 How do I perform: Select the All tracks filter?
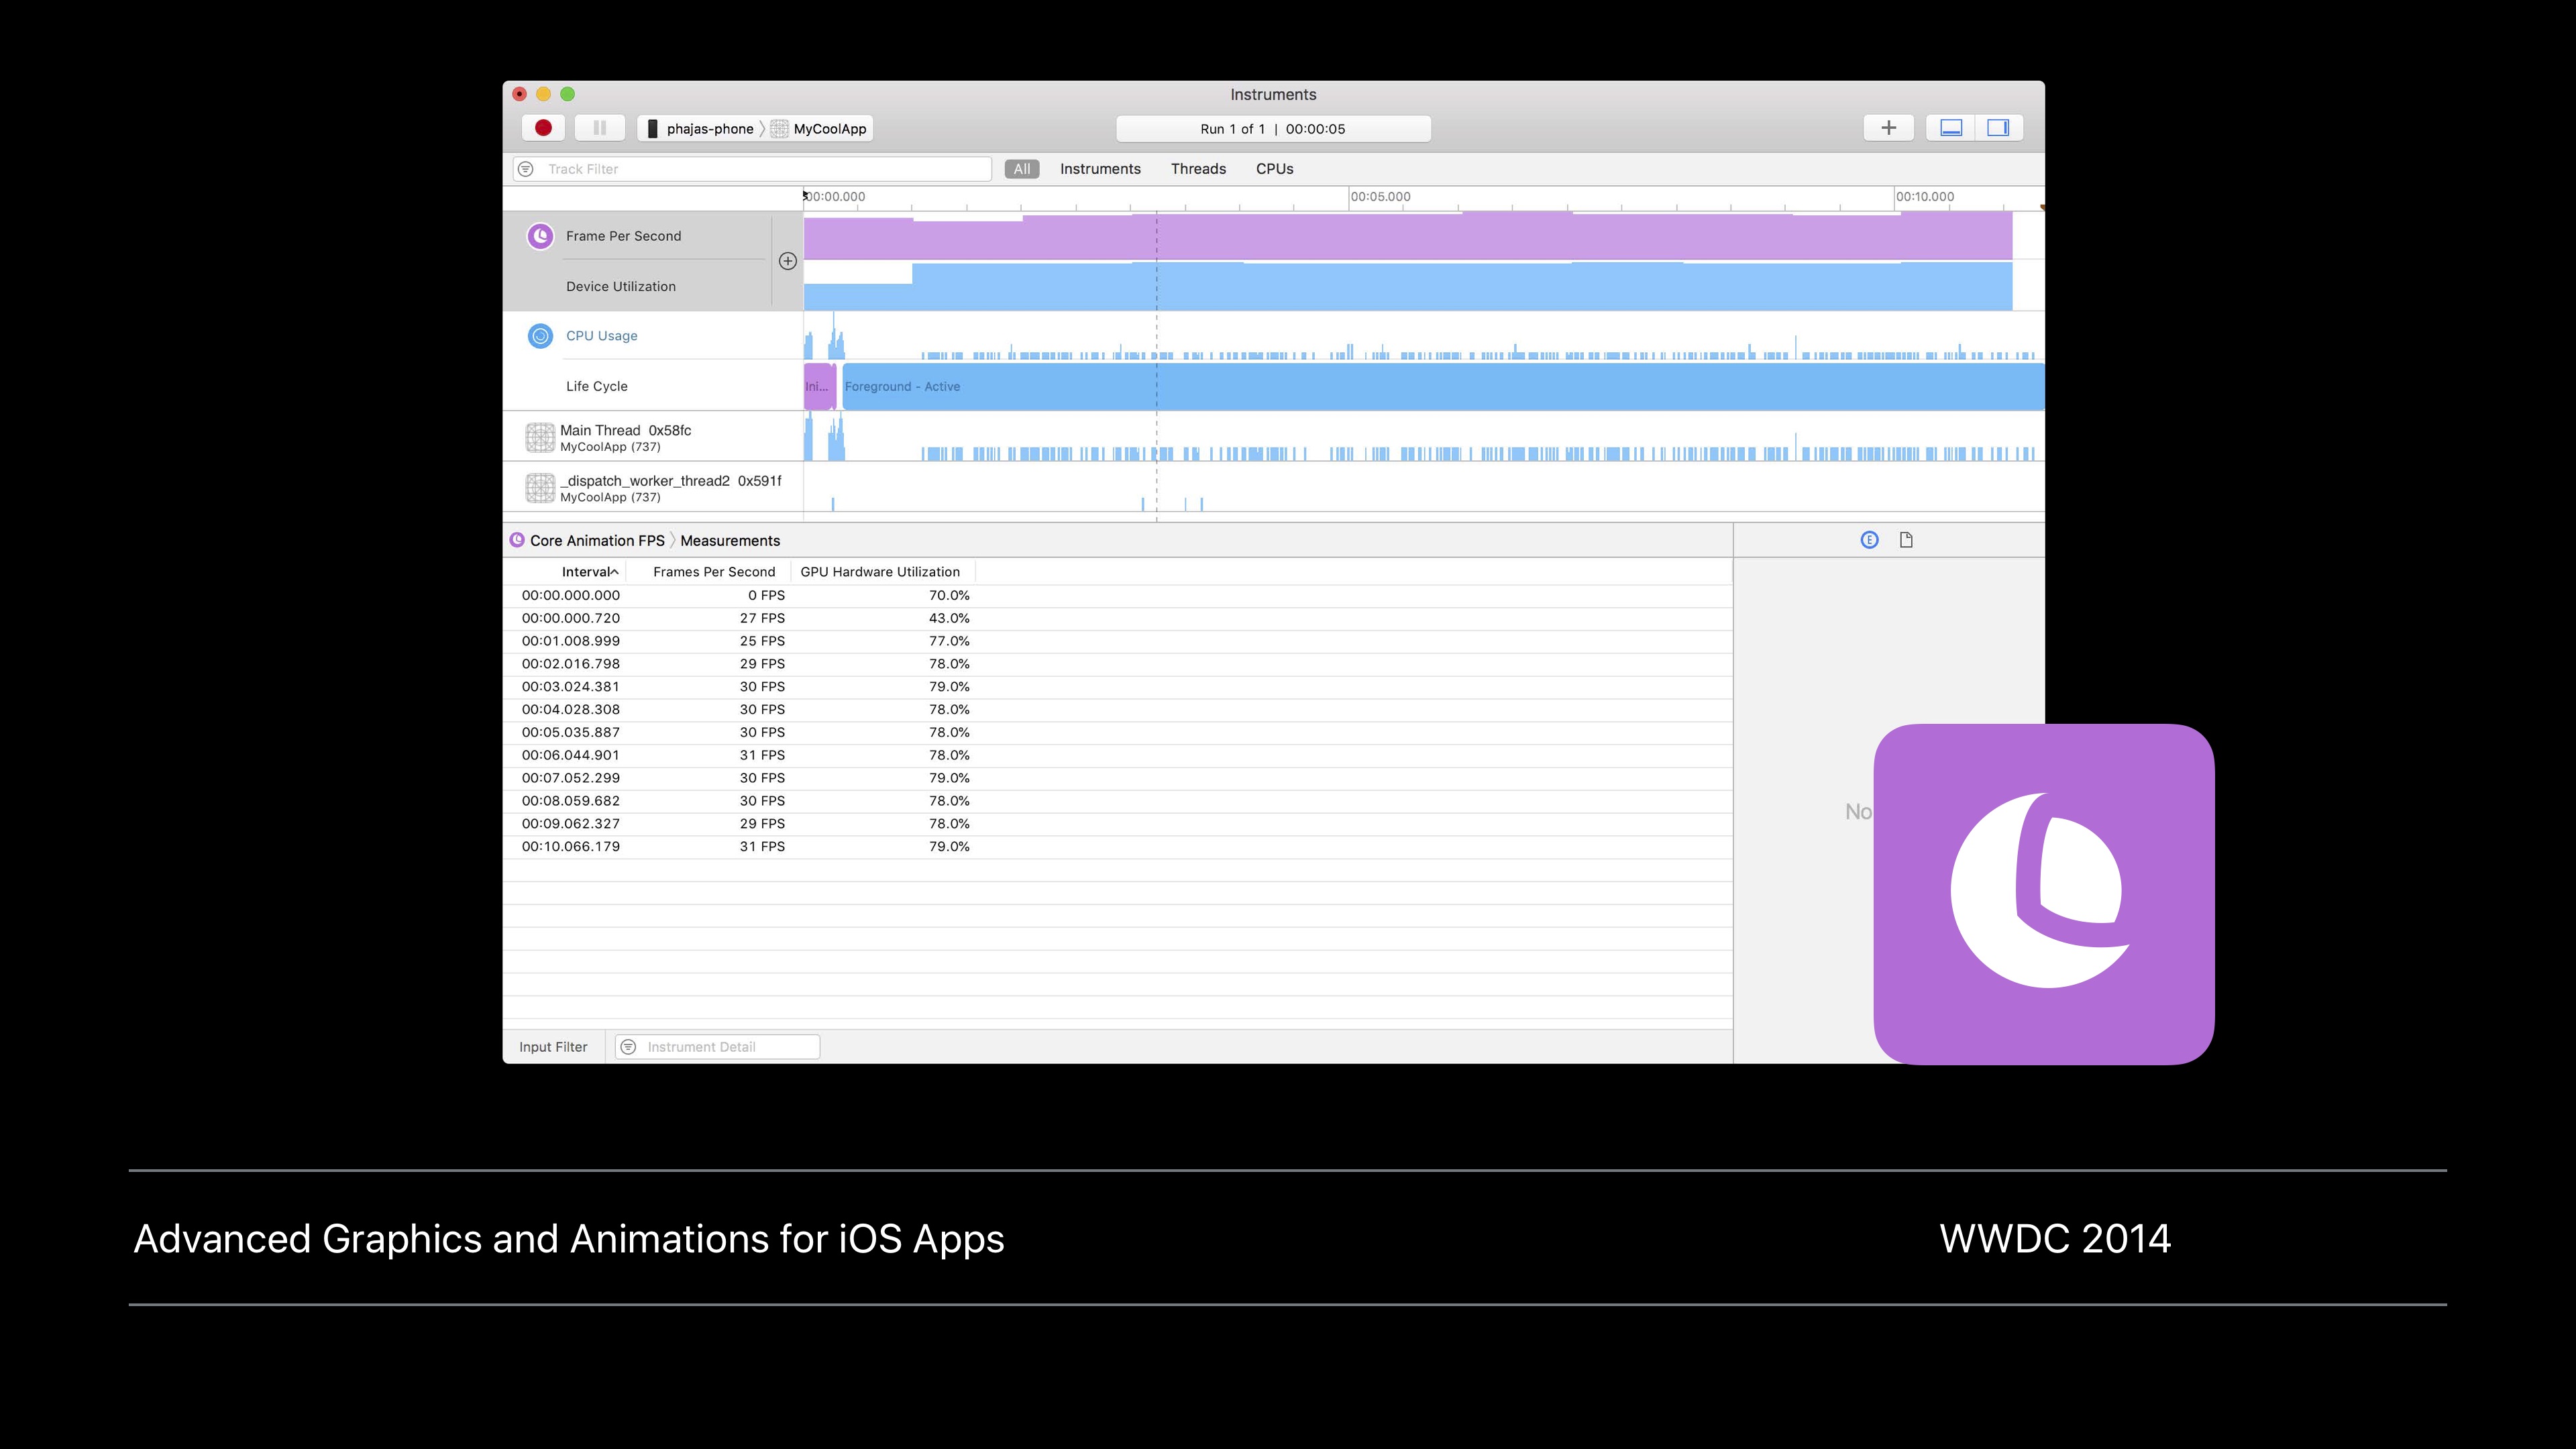point(1021,169)
